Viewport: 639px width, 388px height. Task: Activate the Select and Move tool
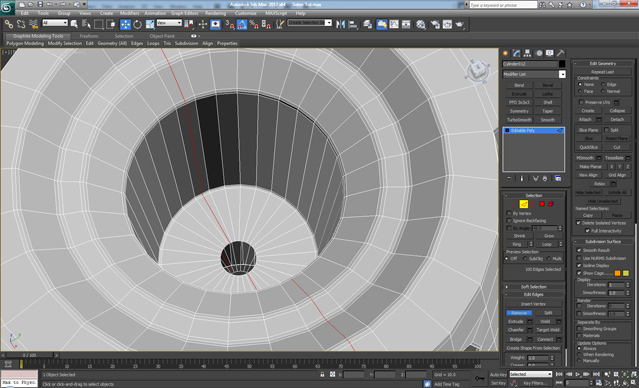(126, 24)
